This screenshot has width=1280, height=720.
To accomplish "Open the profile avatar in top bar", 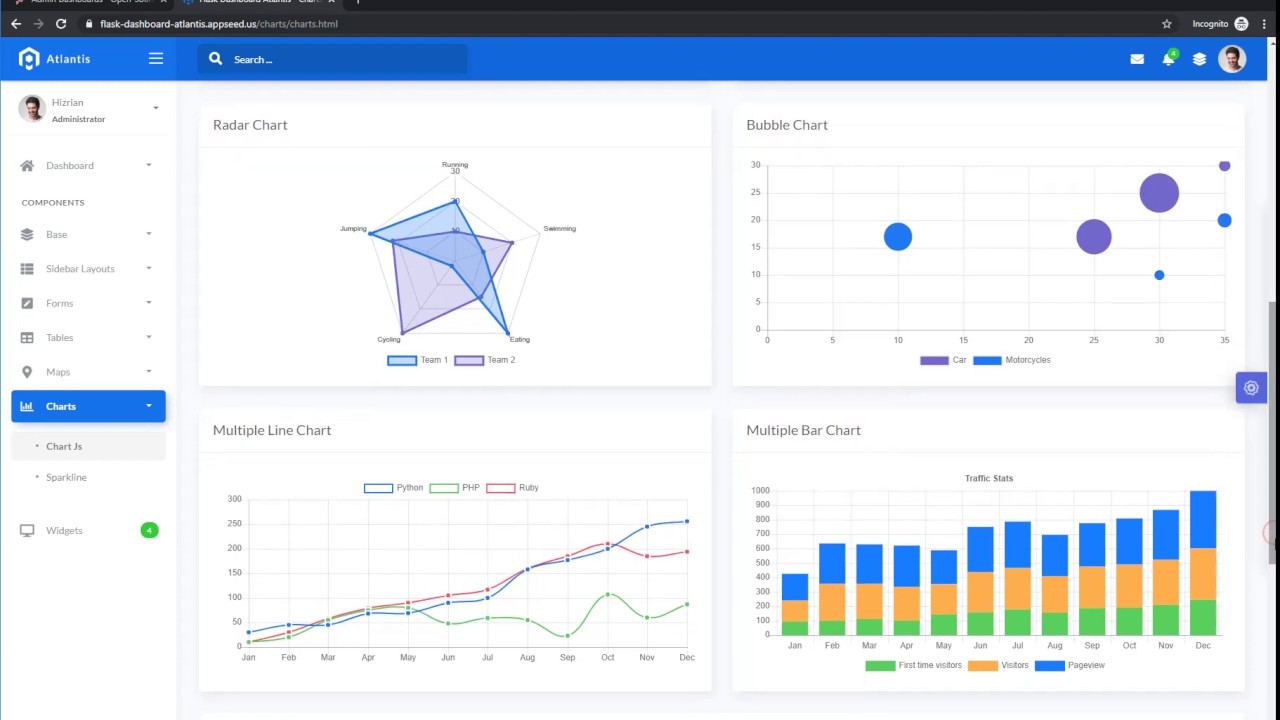I will pos(1232,59).
